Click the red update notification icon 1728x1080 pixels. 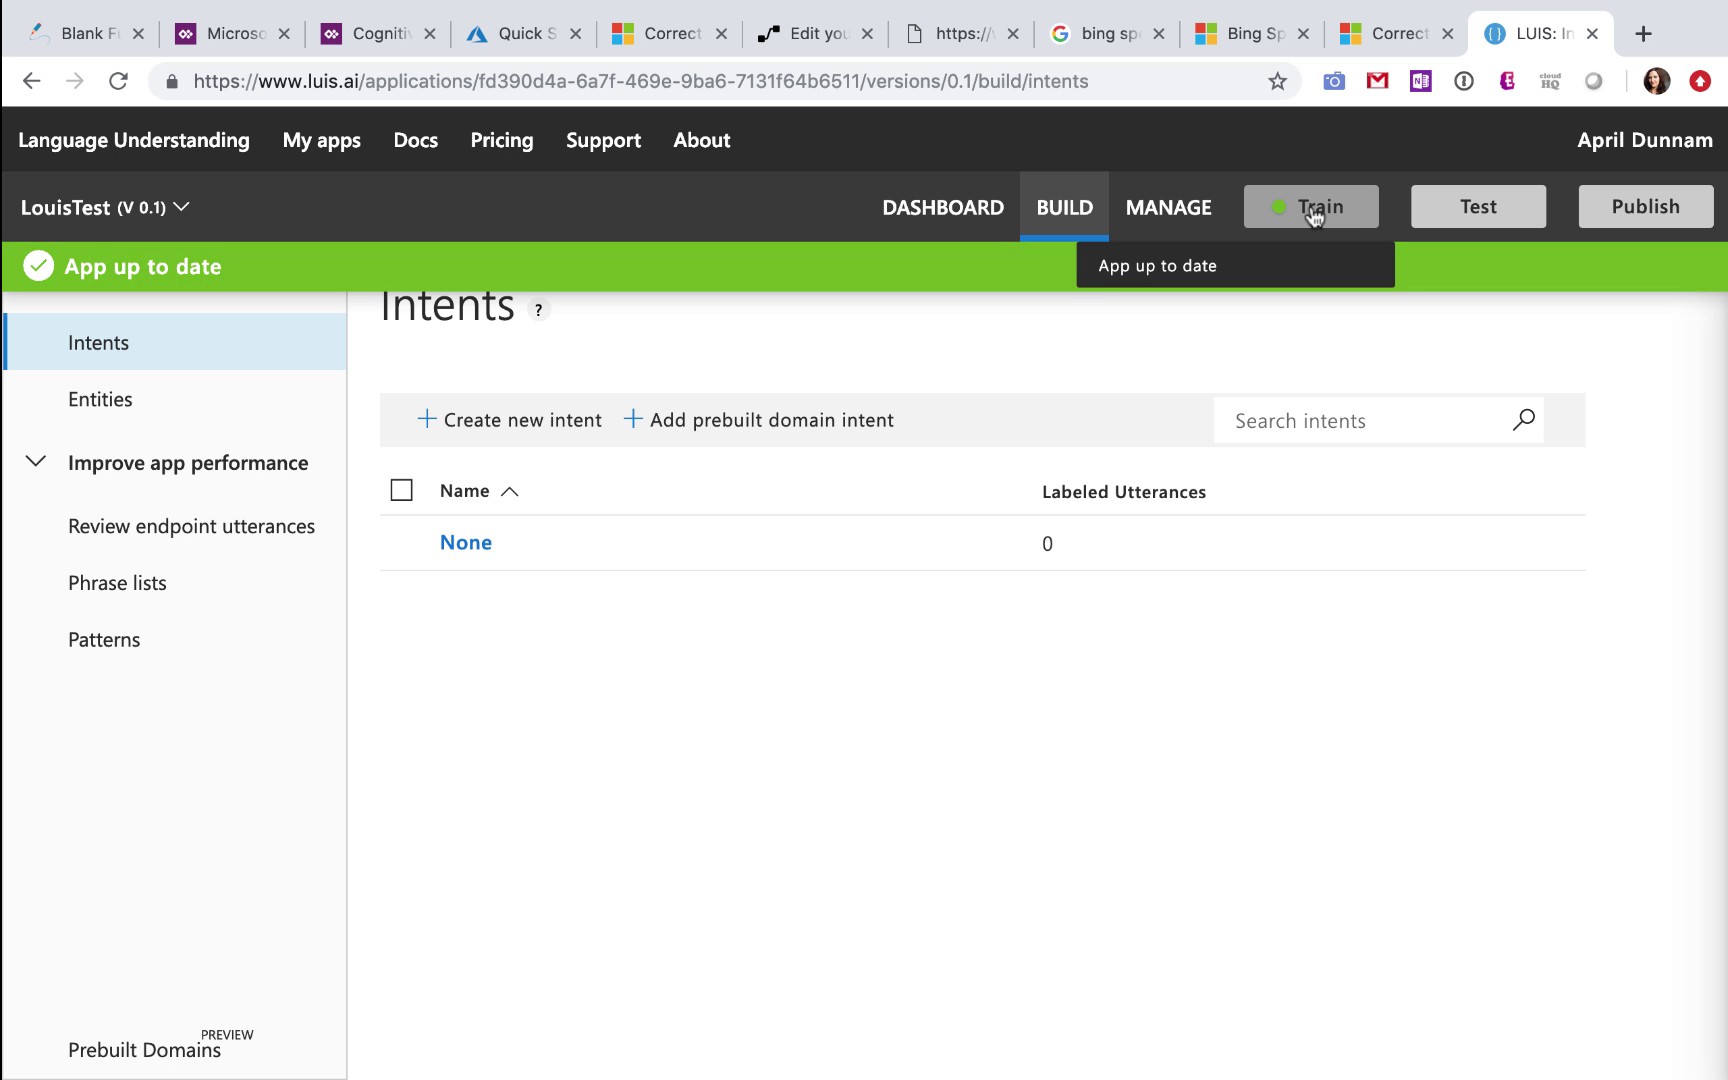pos(1700,81)
